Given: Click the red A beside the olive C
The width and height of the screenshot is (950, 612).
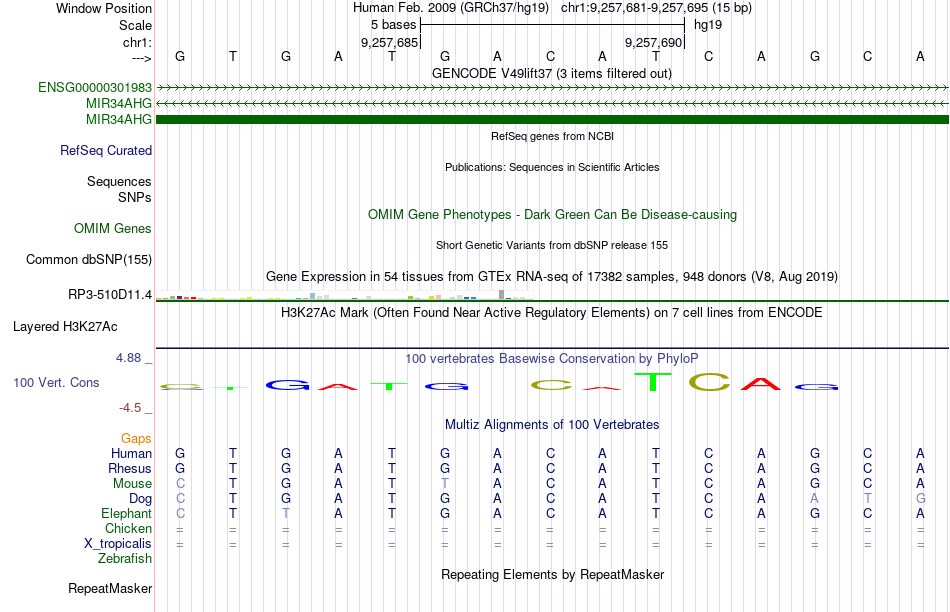Looking at the screenshot, I should tap(761, 384).
